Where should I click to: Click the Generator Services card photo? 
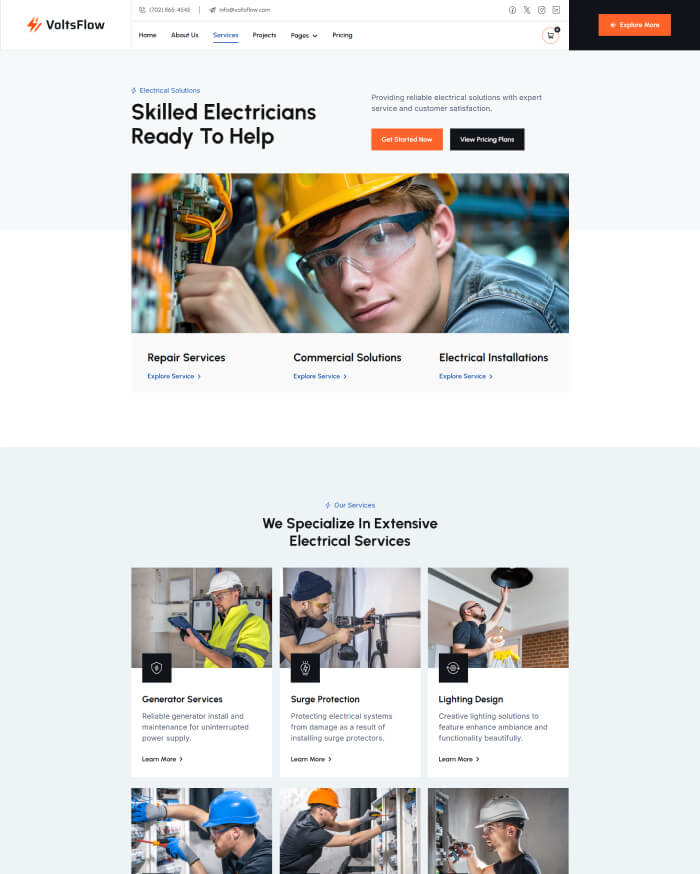[201, 618]
